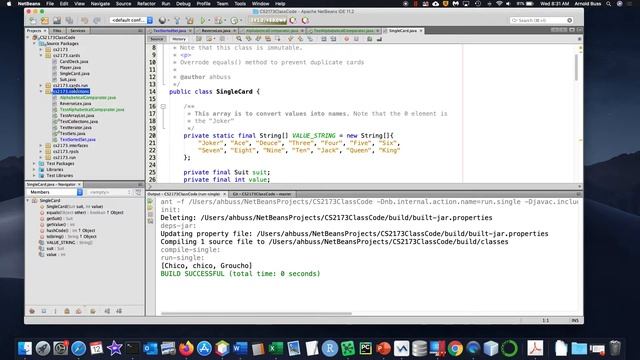Expand the cs2173.interfaces package
The width and height of the screenshot is (640, 360).
point(41,145)
